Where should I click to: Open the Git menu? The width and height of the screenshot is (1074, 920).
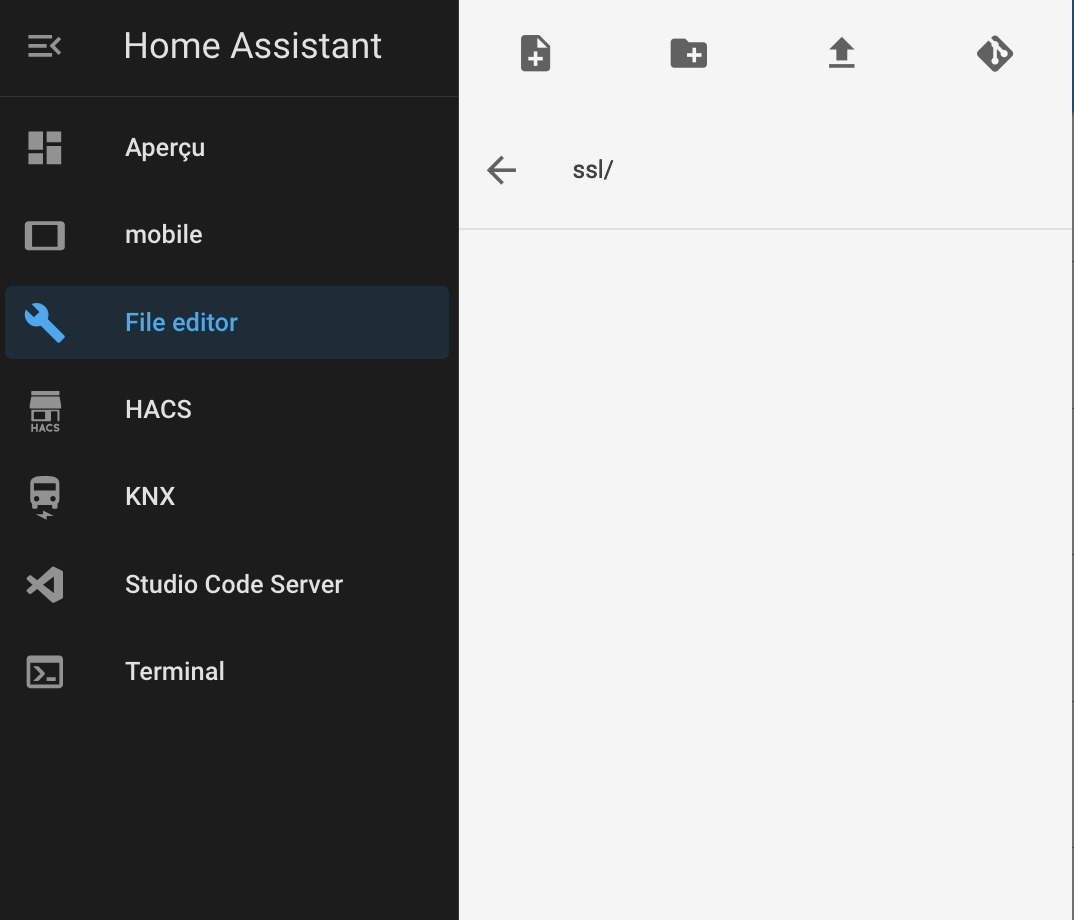point(995,53)
